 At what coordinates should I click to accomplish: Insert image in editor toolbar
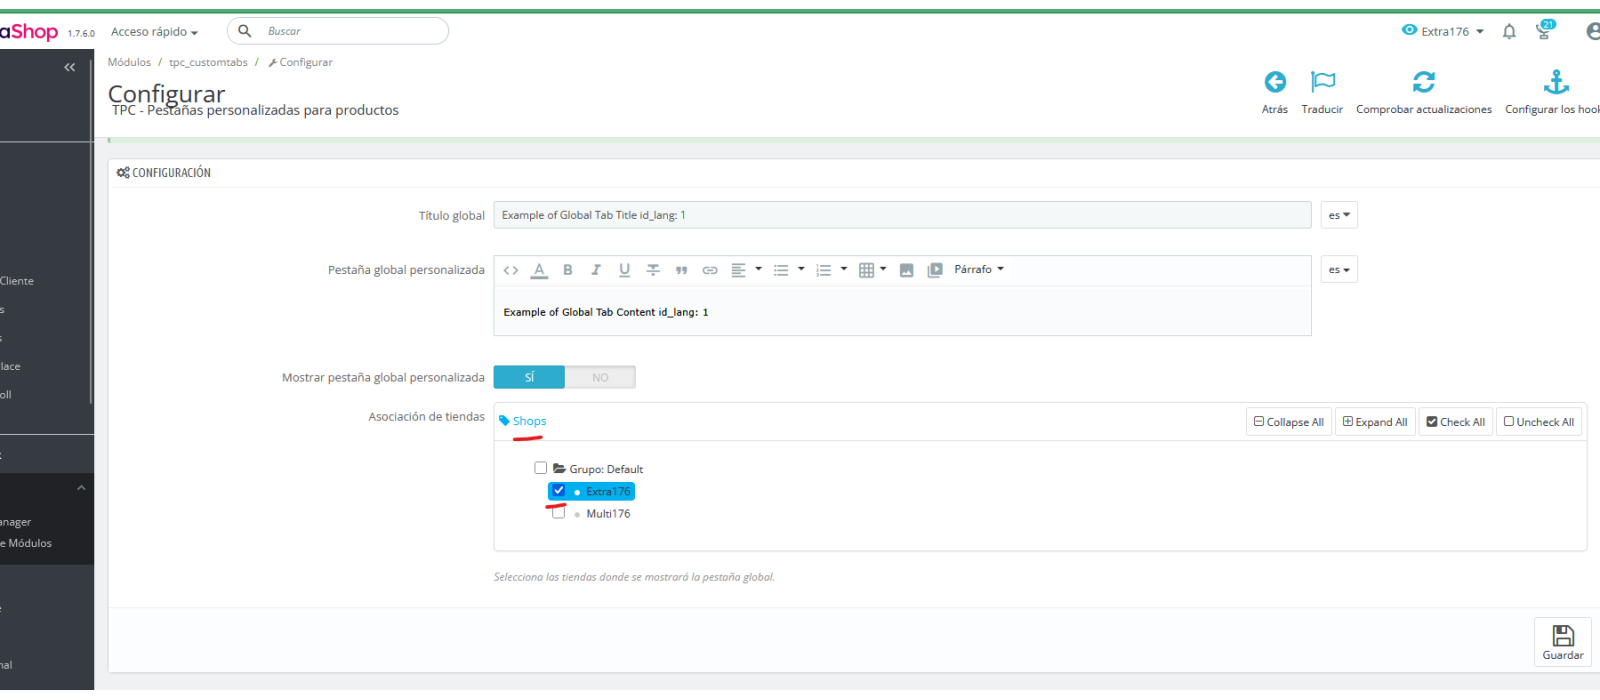tap(907, 270)
